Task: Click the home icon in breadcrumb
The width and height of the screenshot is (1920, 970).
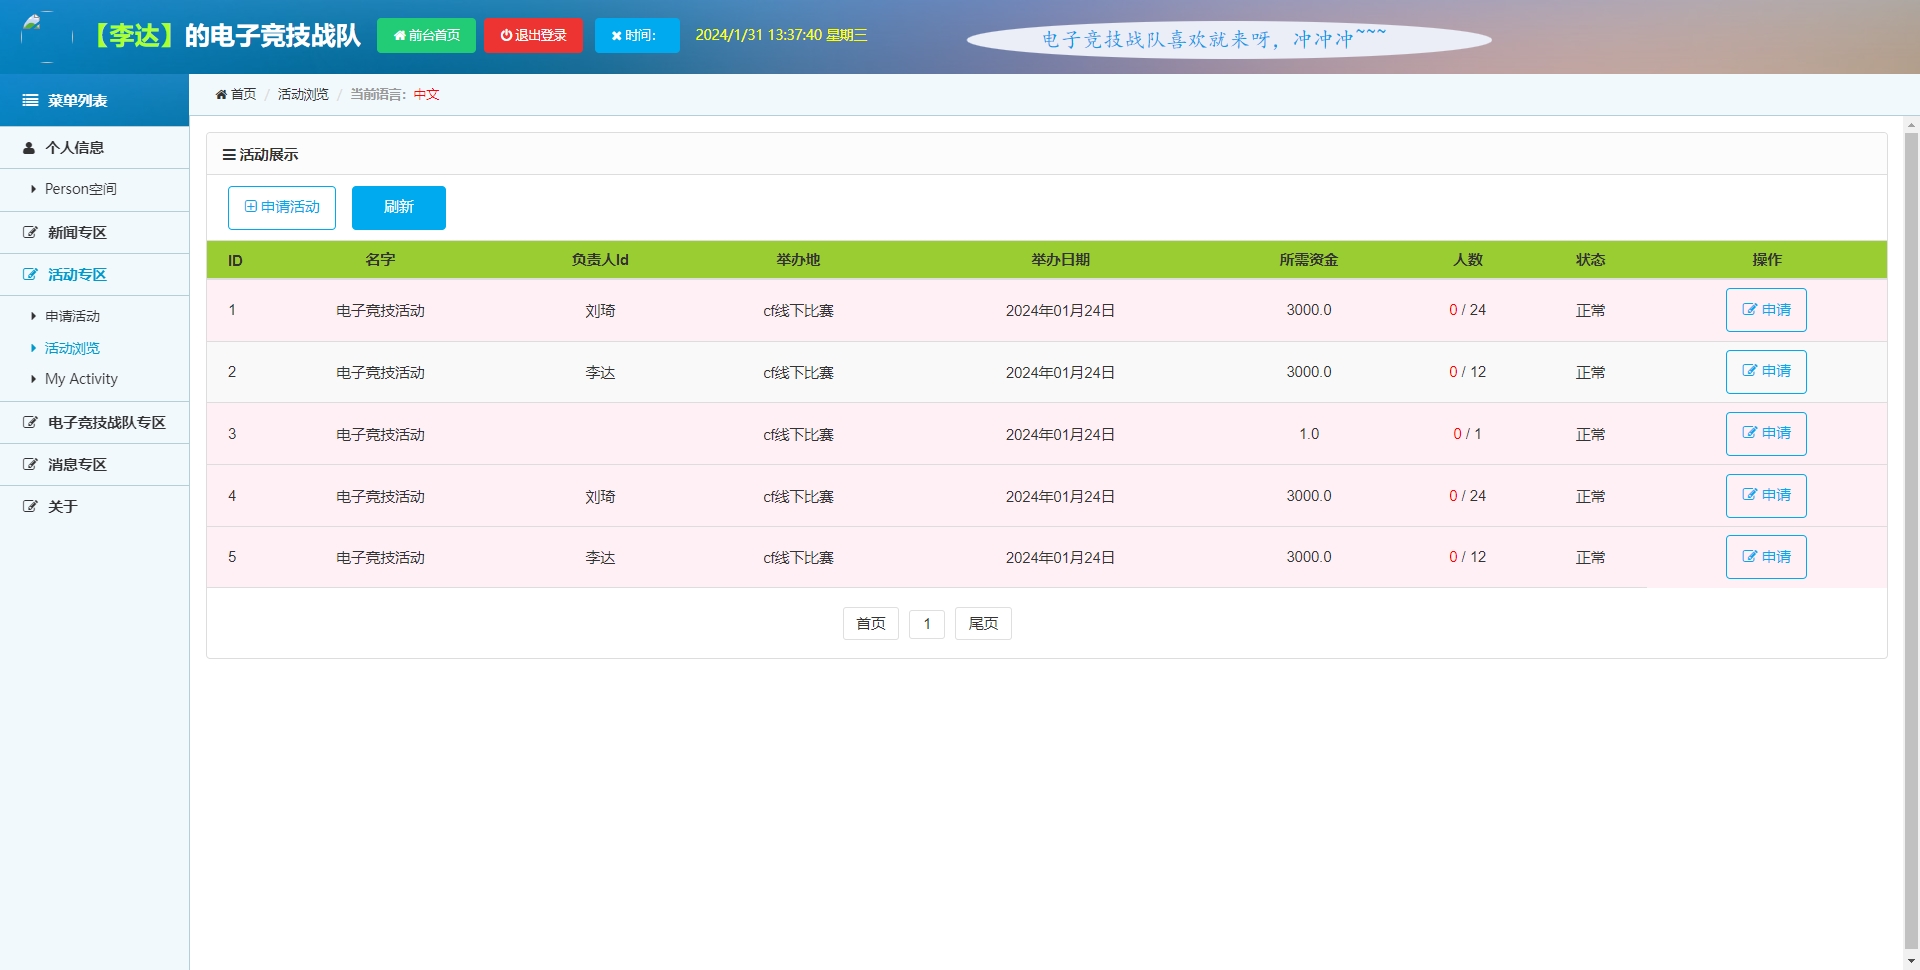Action: 221,94
